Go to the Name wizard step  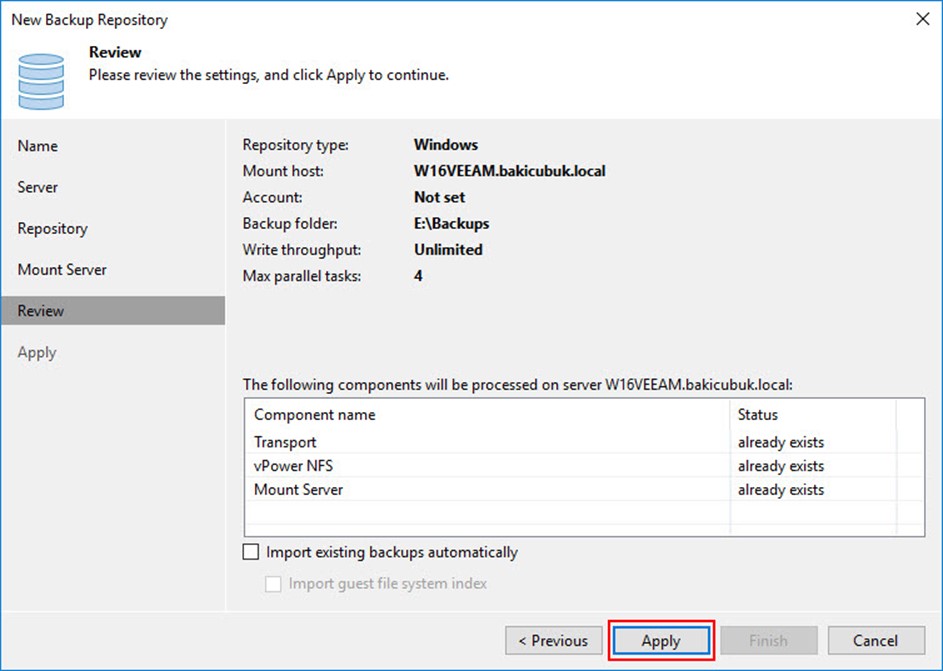click(38, 146)
